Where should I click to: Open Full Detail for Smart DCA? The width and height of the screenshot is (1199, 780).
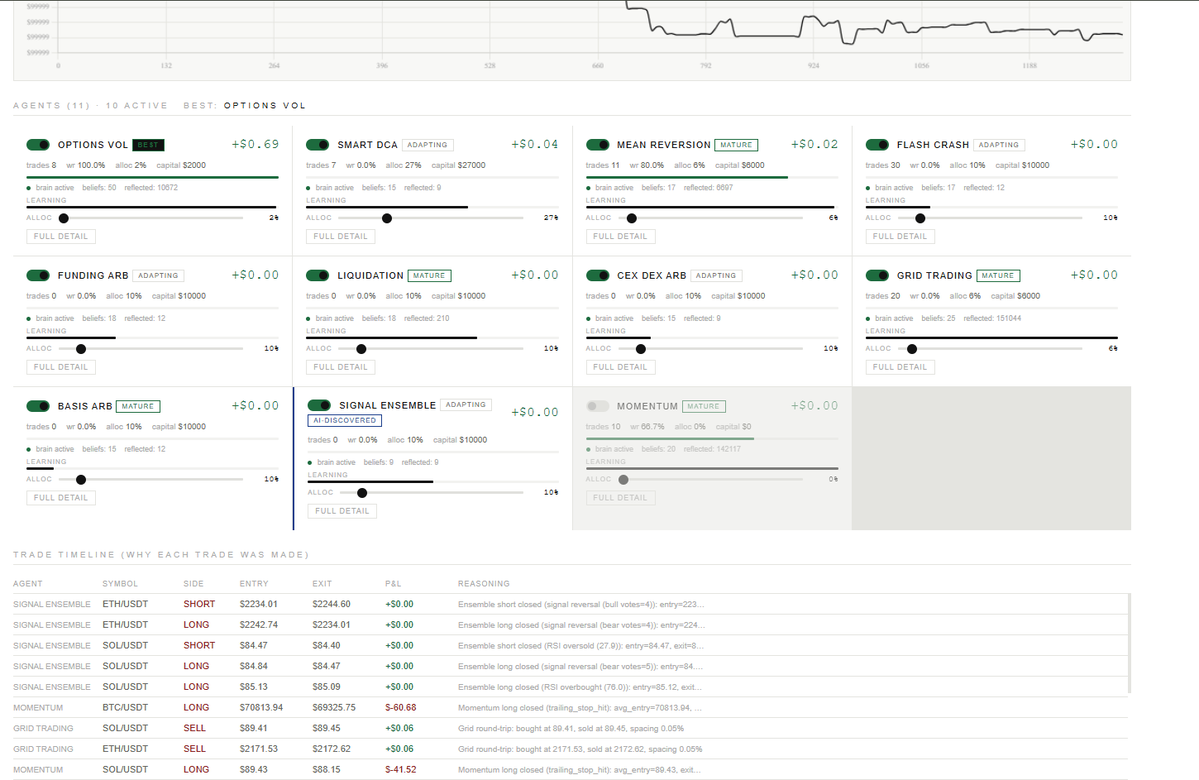(340, 236)
